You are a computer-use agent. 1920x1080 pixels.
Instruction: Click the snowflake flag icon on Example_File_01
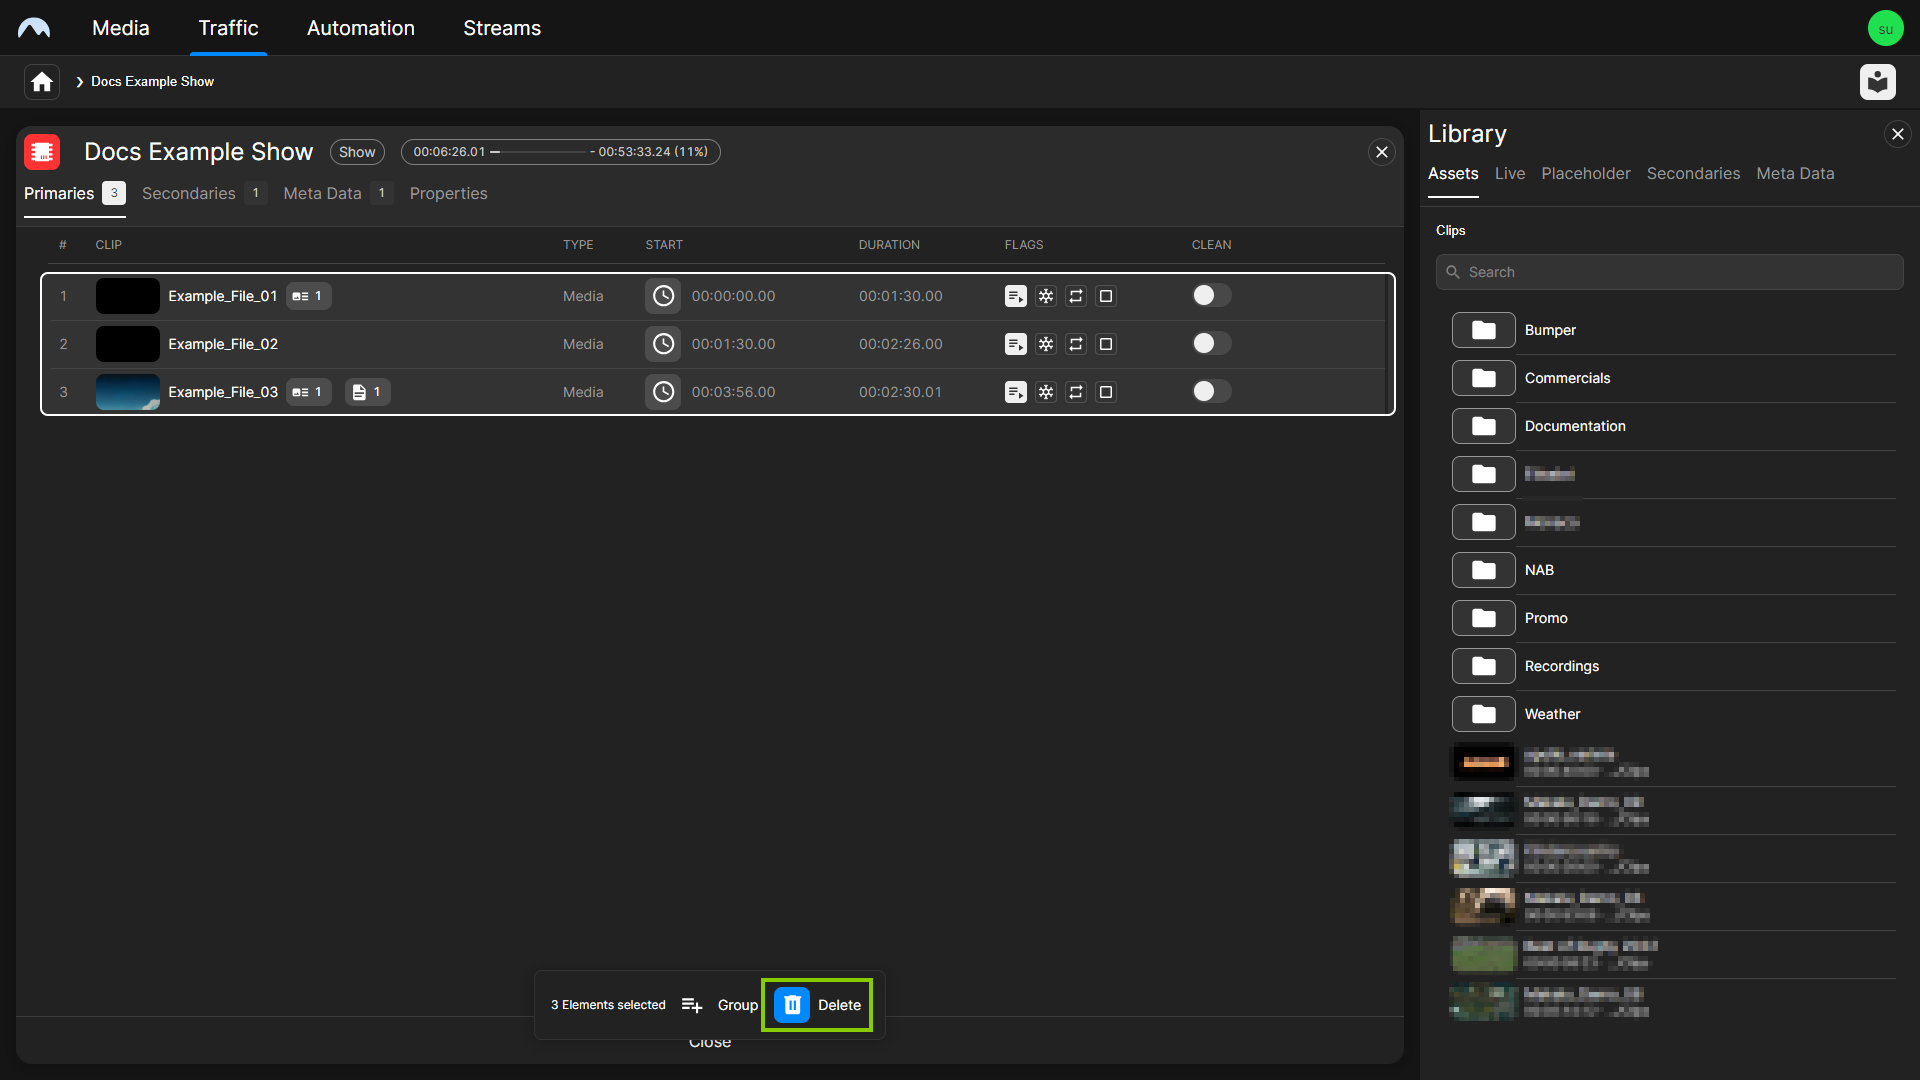[1046, 296]
